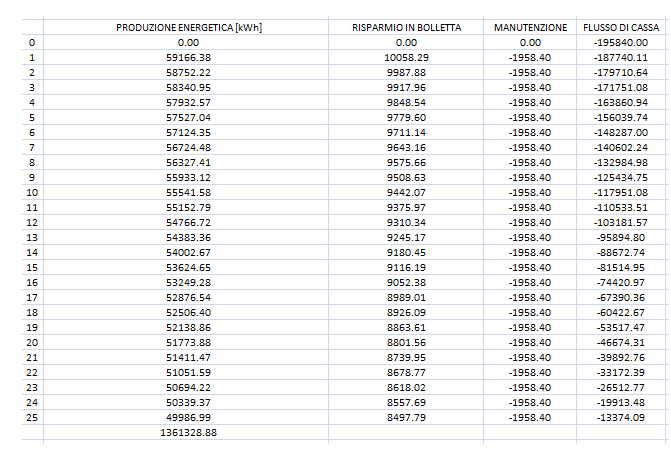Click the year 25 row label
The height and width of the screenshot is (451, 671).
(33, 418)
